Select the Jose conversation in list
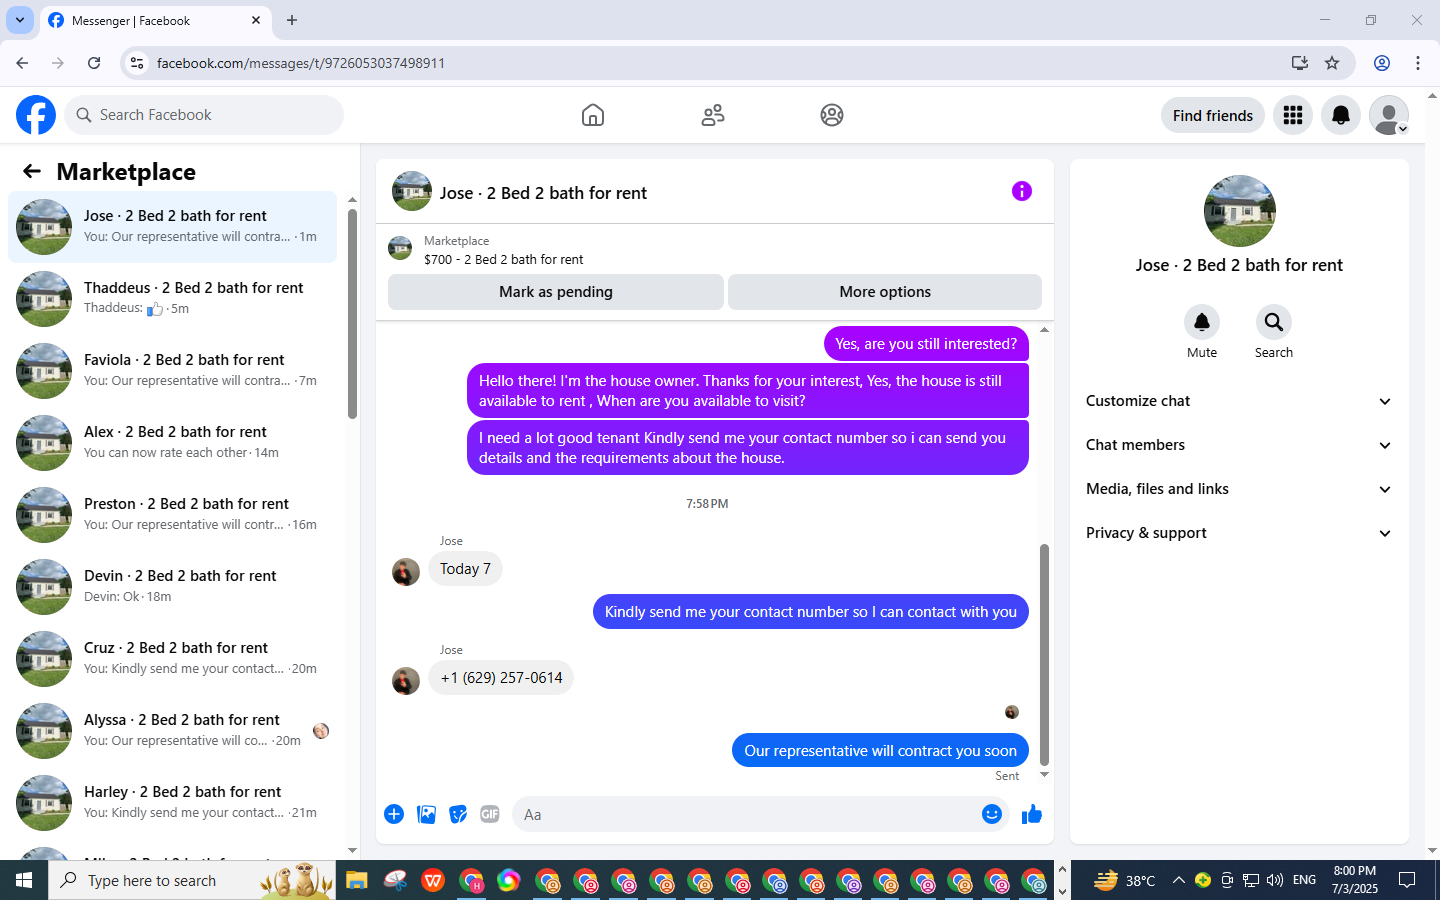 pos(172,227)
